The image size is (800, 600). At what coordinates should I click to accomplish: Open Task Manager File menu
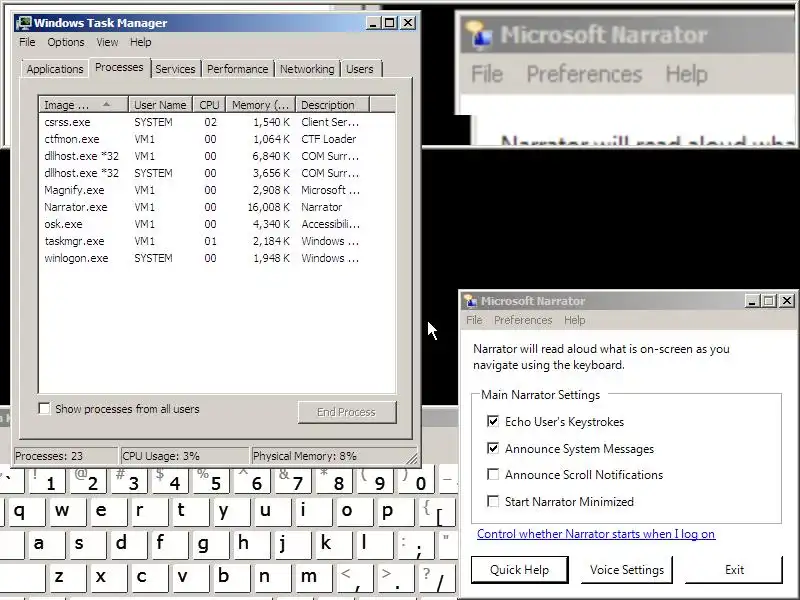click(x=27, y=42)
